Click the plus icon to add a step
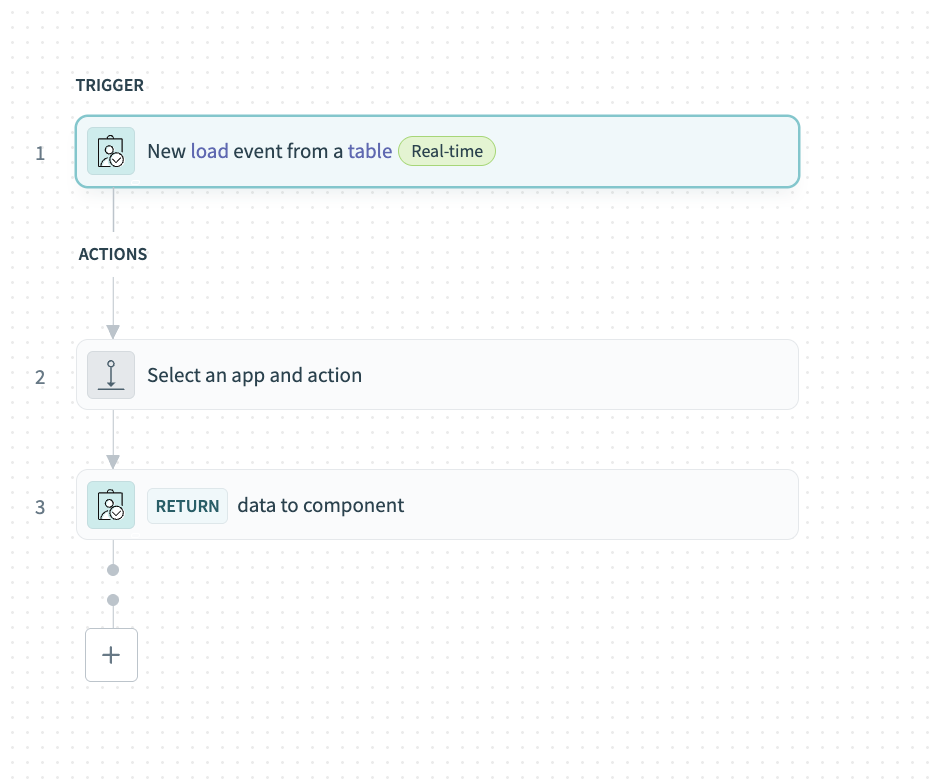Image resolution: width=938 pixels, height=784 pixels. click(111, 655)
